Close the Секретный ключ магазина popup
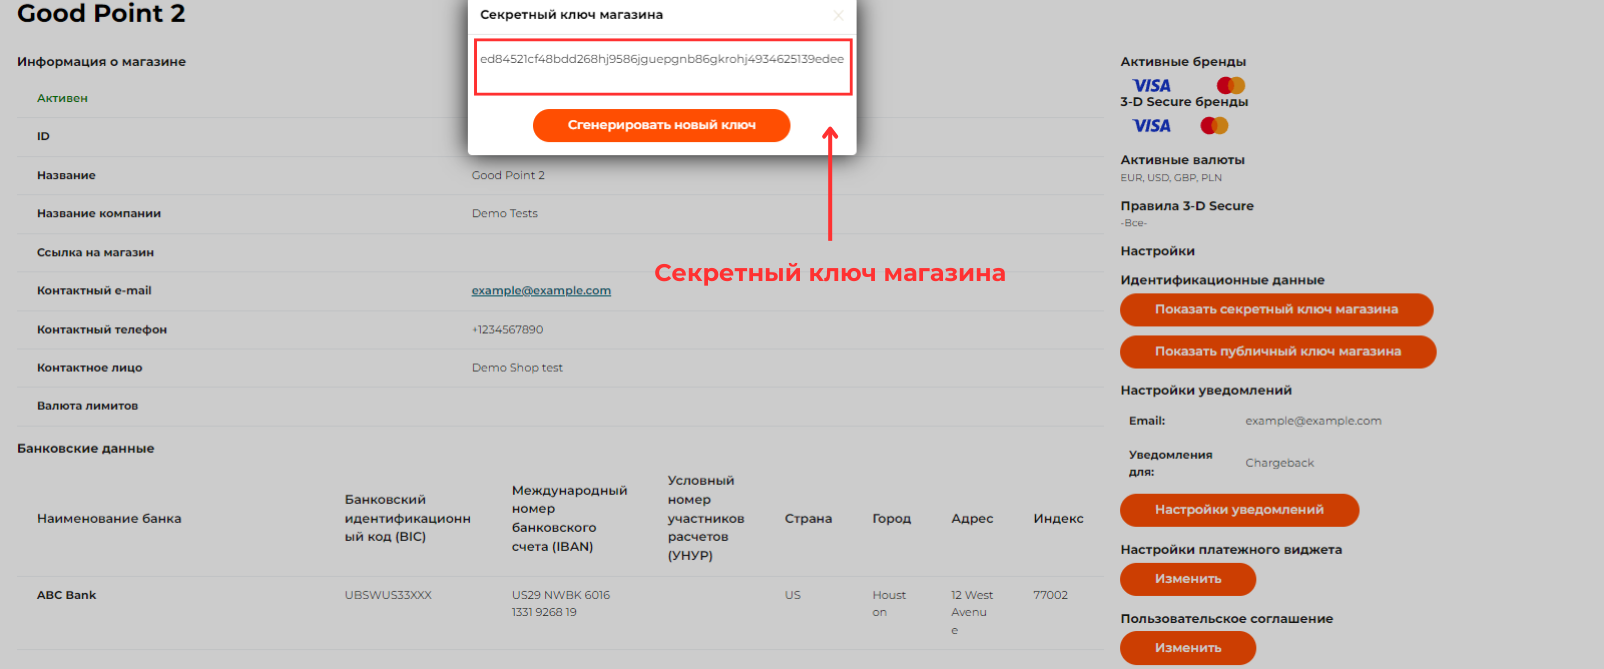Image resolution: width=1604 pixels, height=669 pixels. [x=838, y=15]
